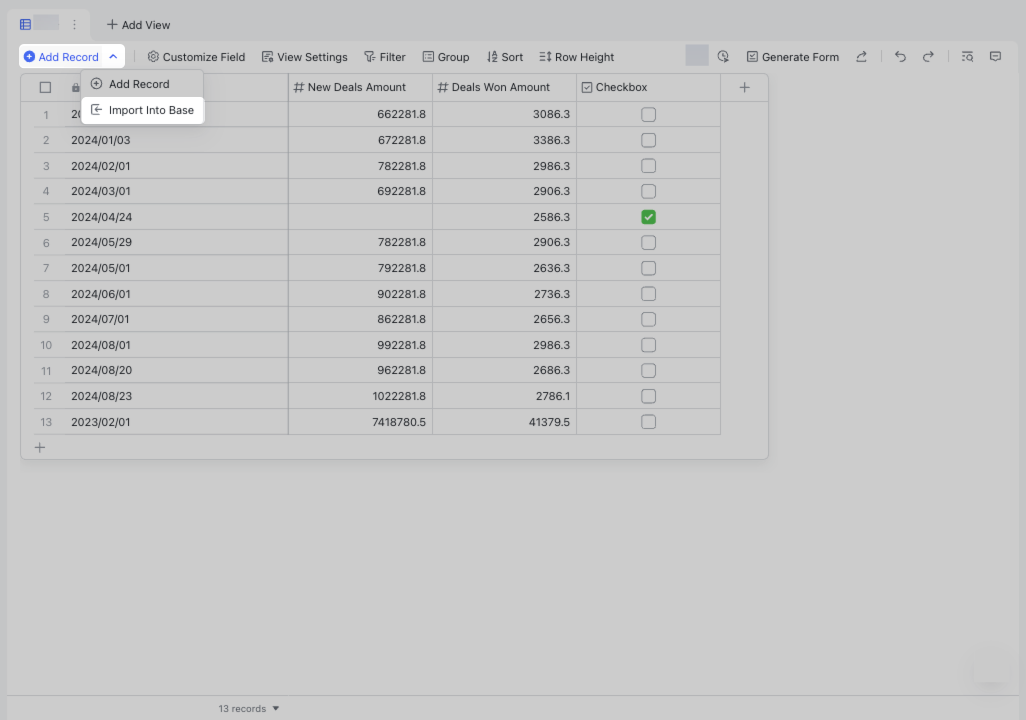Click the Deals Won Amount column header
Screen dimensions: 1026x720
coord(504,87)
